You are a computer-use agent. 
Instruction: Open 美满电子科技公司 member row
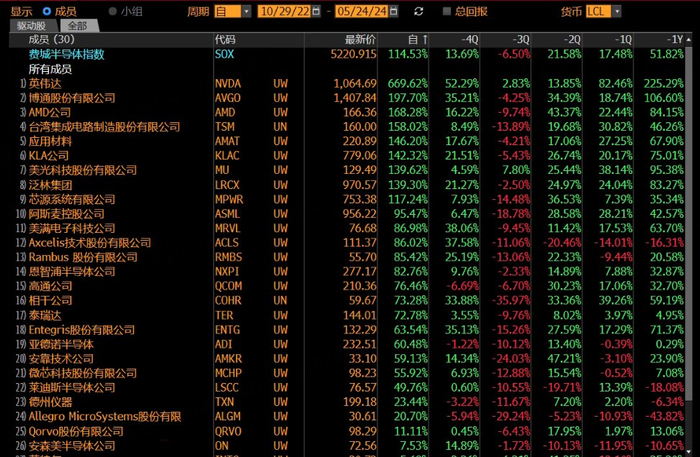tap(72, 228)
